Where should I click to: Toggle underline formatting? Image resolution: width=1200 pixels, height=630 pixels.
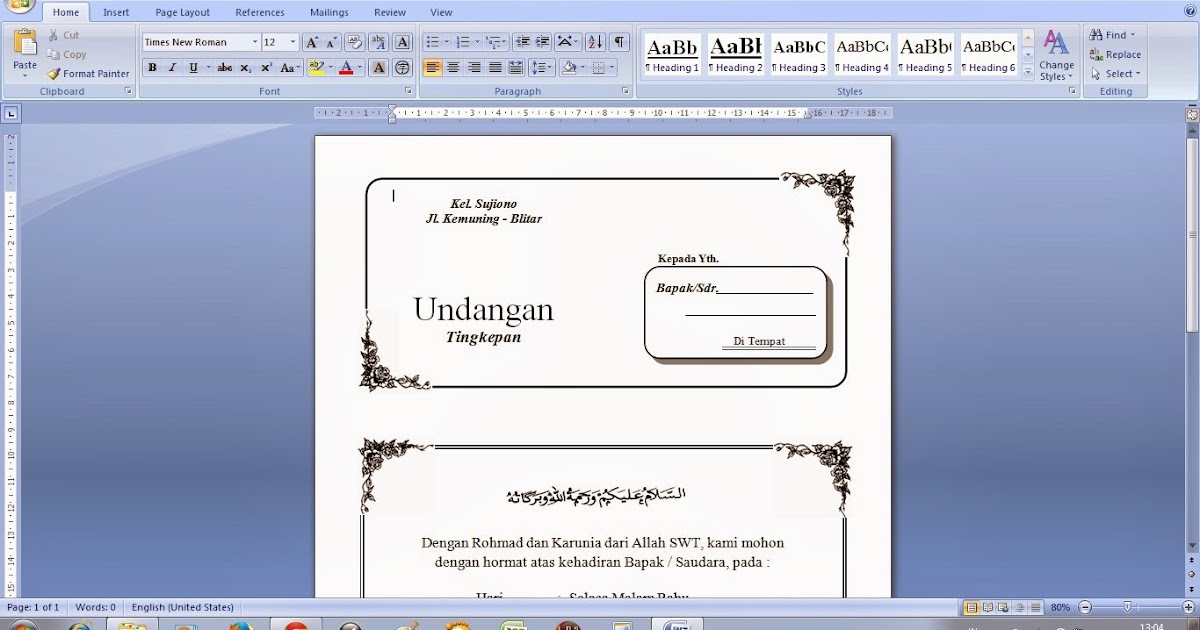(193, 68)
